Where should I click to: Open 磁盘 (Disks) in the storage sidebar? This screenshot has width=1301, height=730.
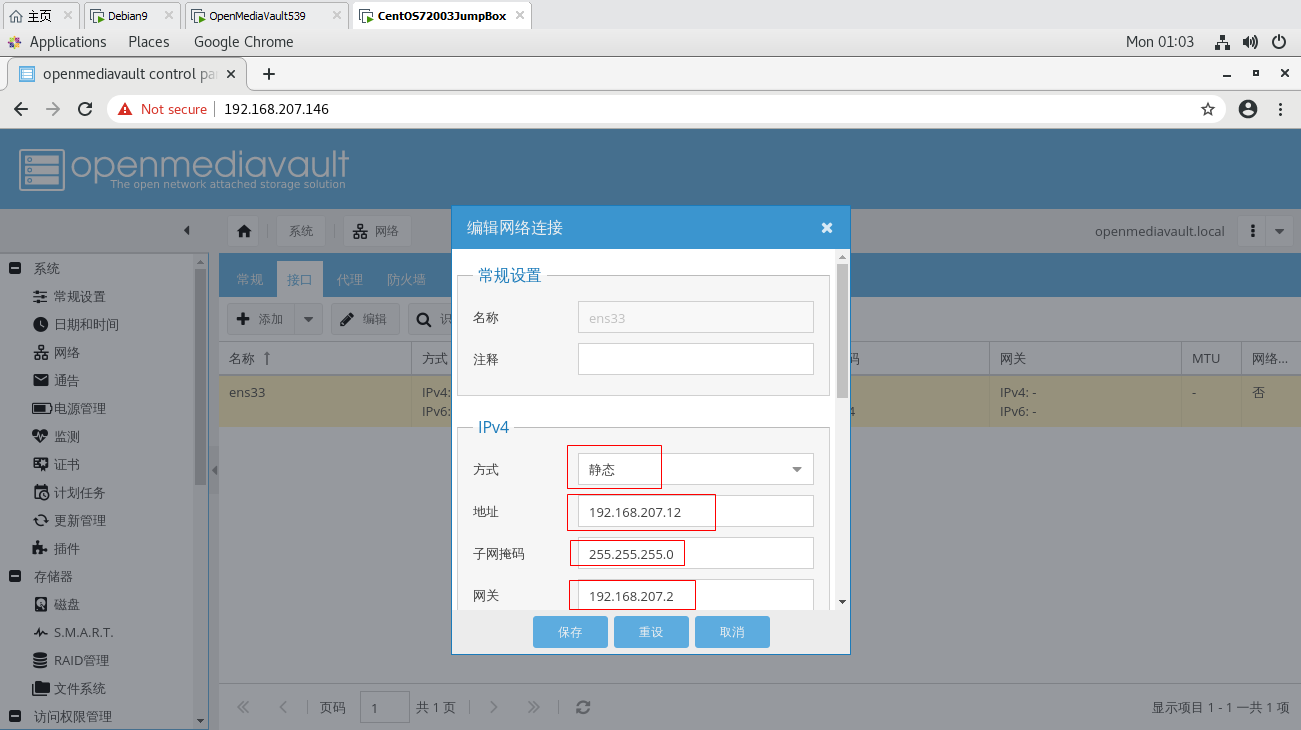click(x=61, y=604)
